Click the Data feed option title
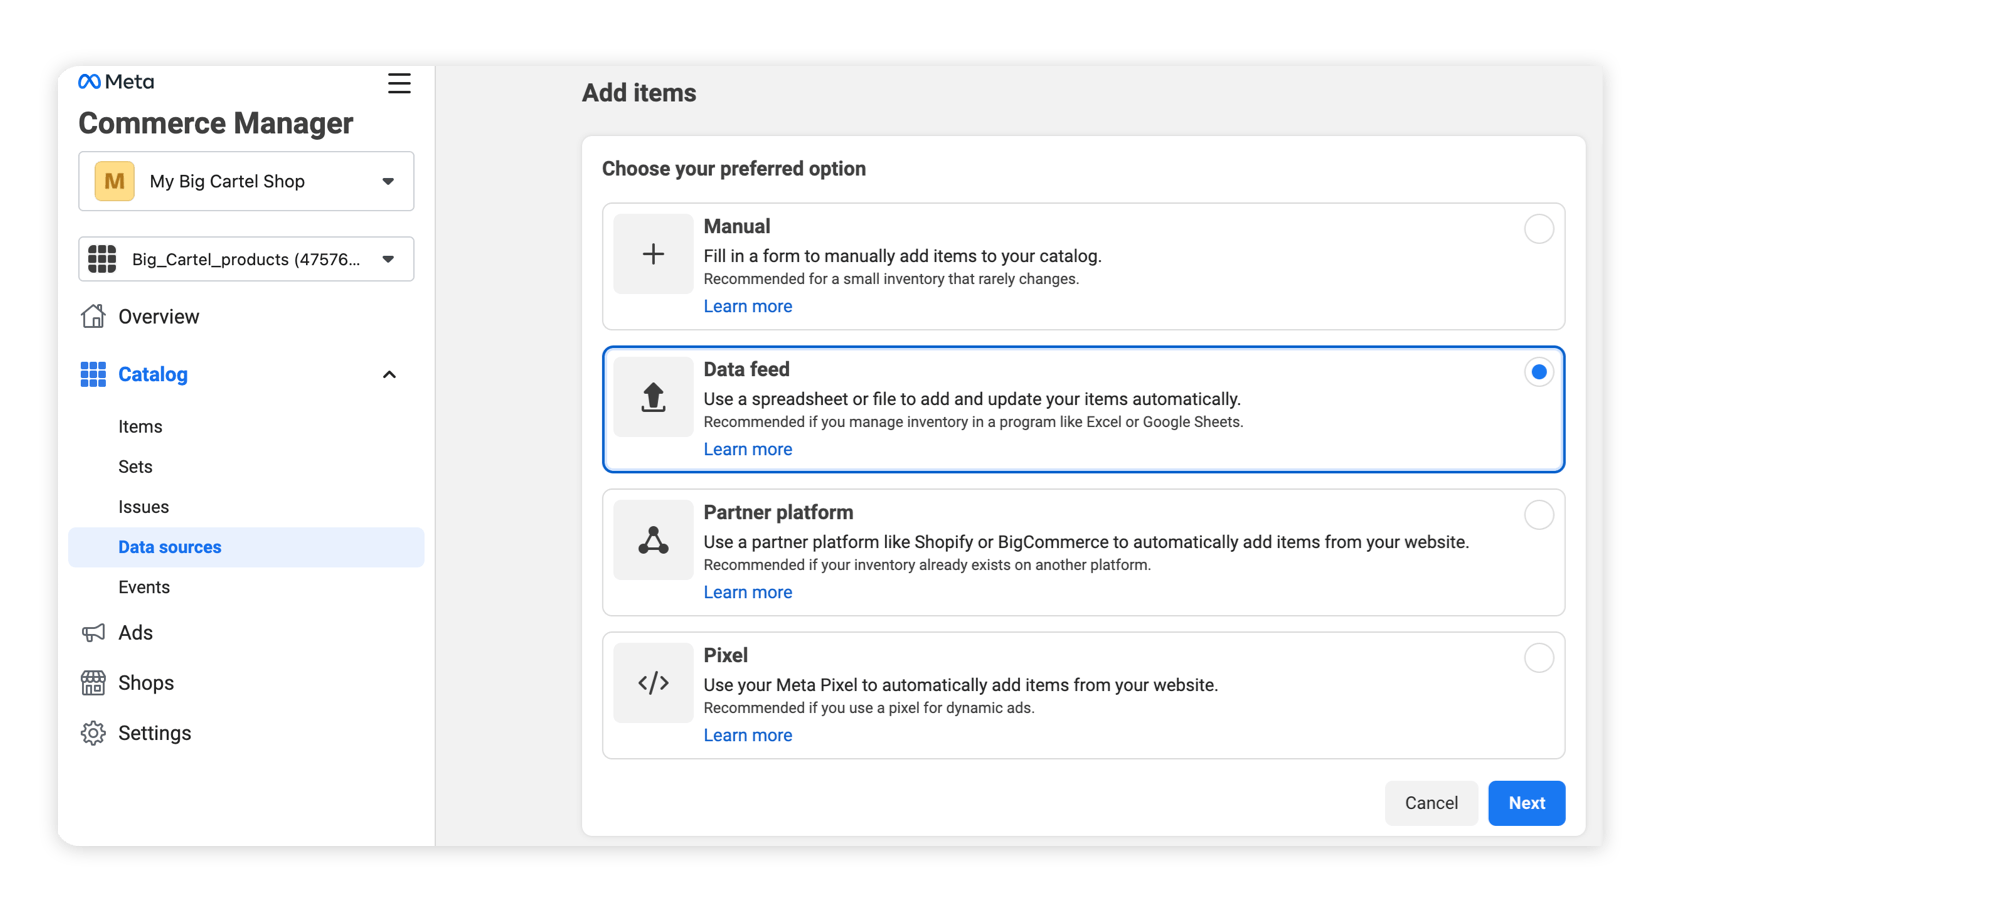 (747, 370)
